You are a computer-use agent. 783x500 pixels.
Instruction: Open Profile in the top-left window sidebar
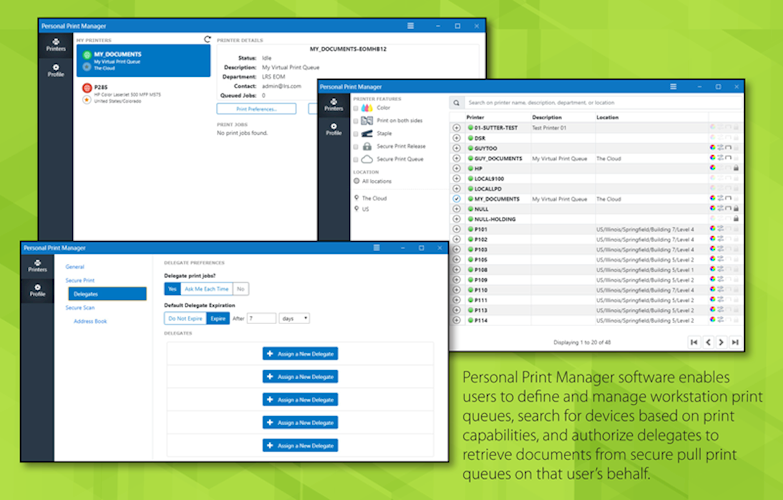click(x=56, y=70)
